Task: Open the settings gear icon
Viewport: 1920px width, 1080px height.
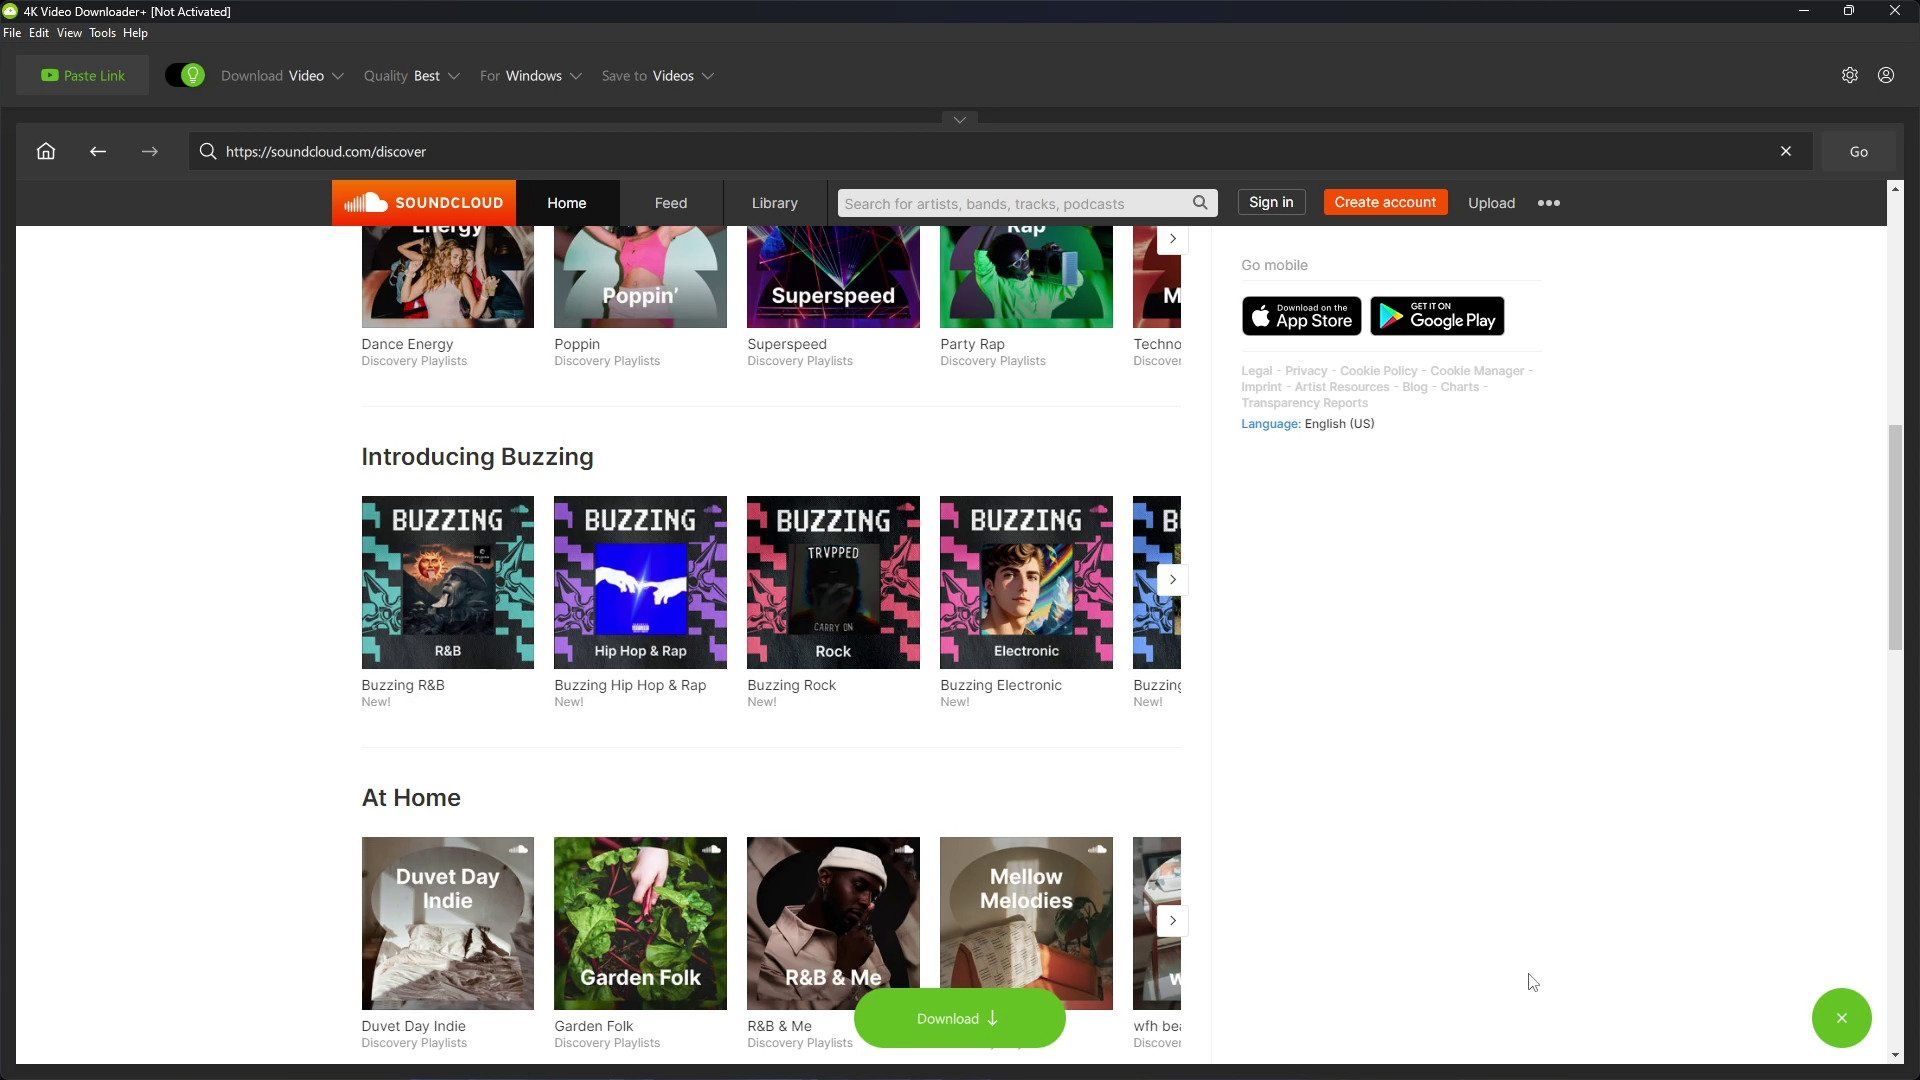Action: point(1850,75)
